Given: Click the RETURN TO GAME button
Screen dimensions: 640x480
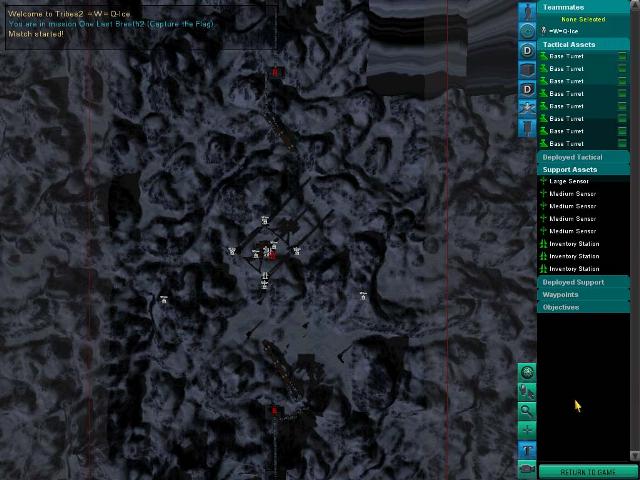Looking at the screenshot, I should (588, 472).
